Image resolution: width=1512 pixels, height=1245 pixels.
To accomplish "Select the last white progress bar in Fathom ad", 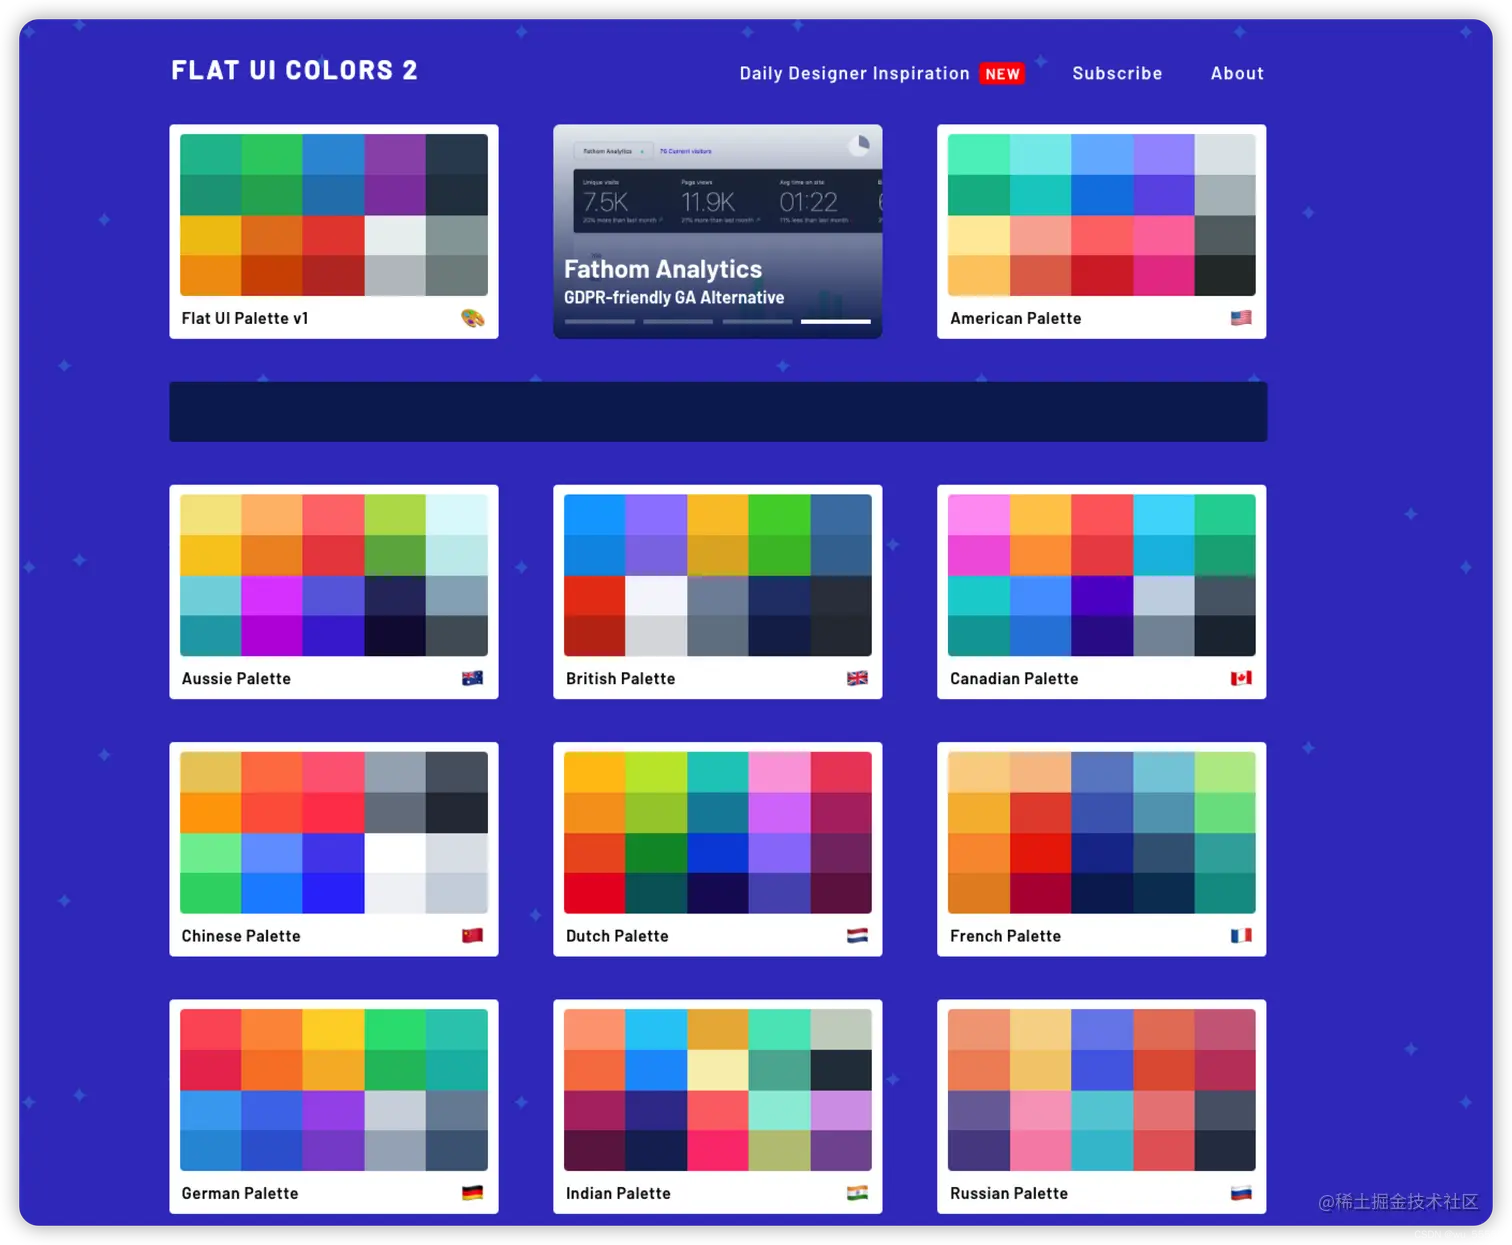I will pos(836,321).
